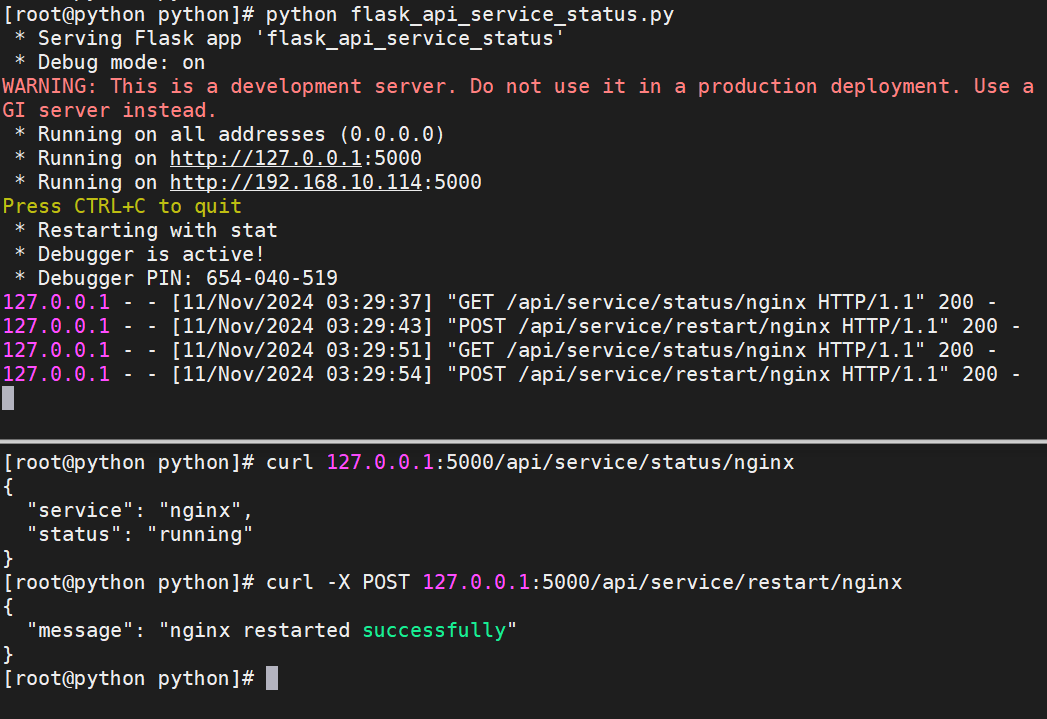
Task: Select the POST log entry at 03:29:43
Action: (x=510, y=326)
